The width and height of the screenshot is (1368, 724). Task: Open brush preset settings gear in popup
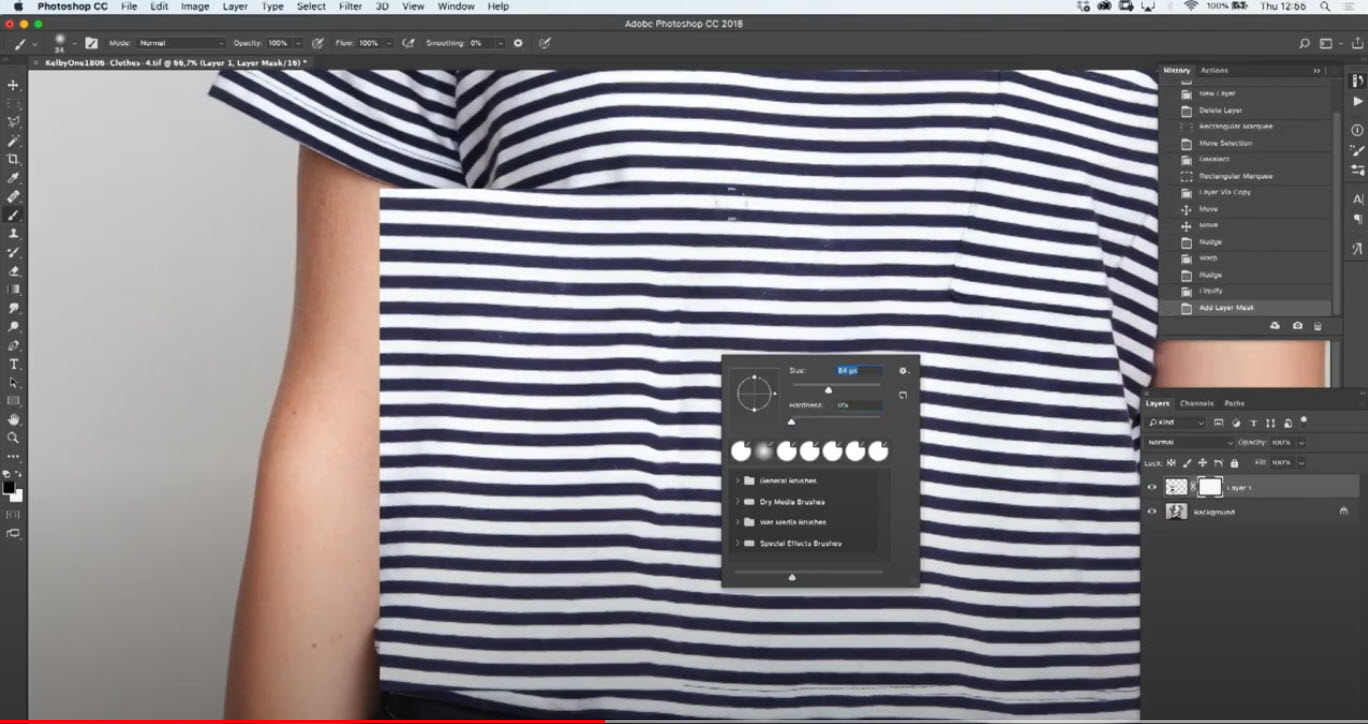pyautogui.click(x=903, y=371)
